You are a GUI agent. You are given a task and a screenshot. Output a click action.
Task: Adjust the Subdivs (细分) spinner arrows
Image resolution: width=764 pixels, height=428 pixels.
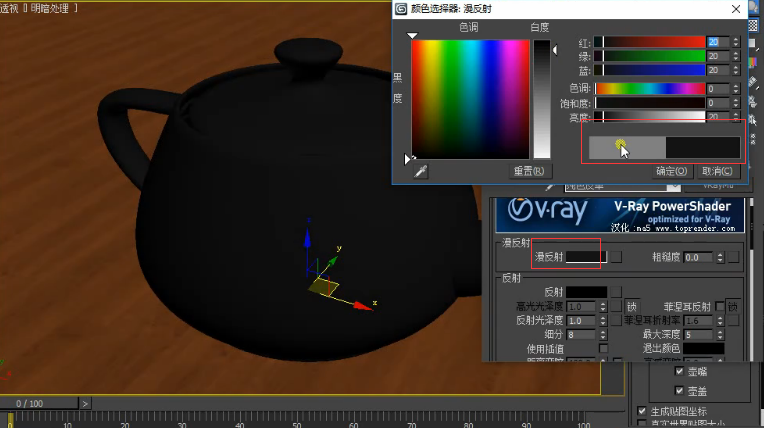coord(603,335)
